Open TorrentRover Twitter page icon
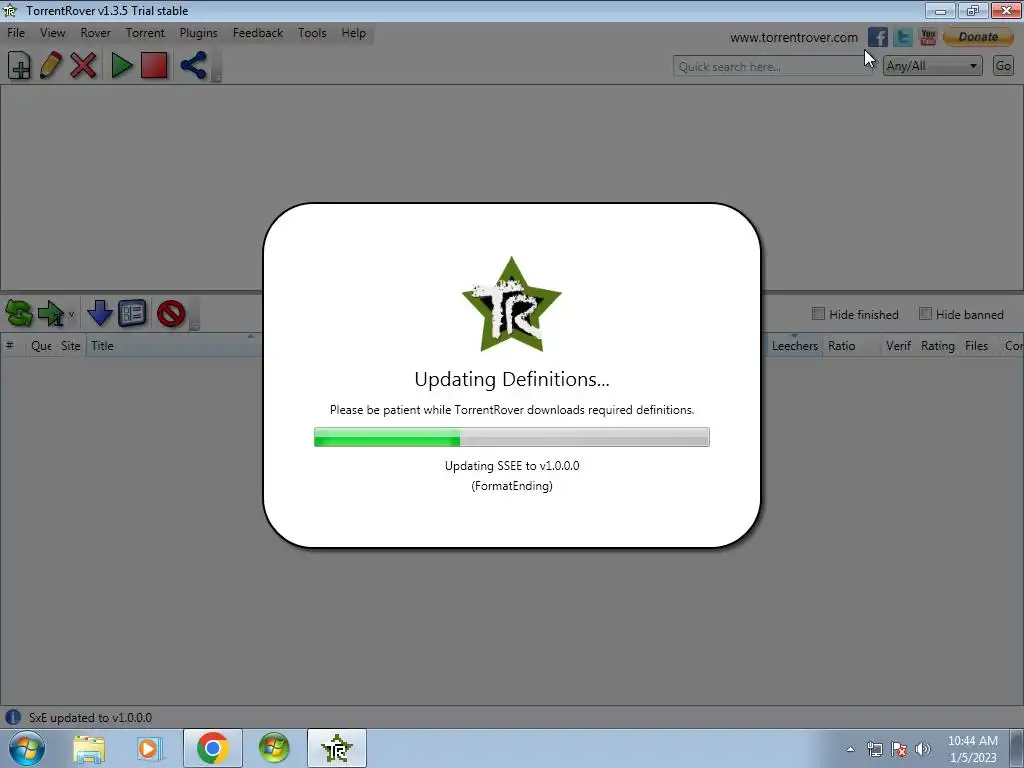 click(903, 37)
